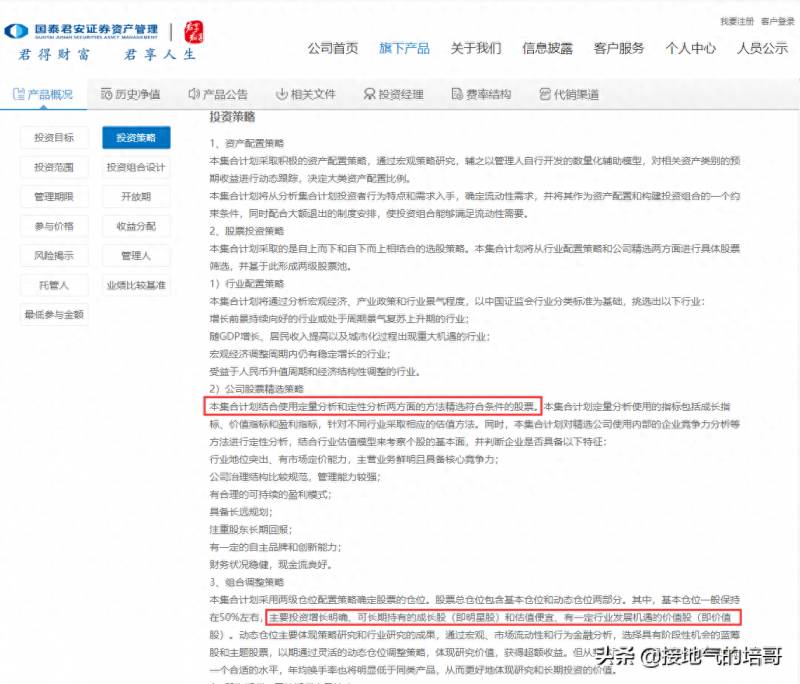Click the 客户登录 link
Image resolution: width=800 pixels, height=684 pixels.
coord(778,21)
